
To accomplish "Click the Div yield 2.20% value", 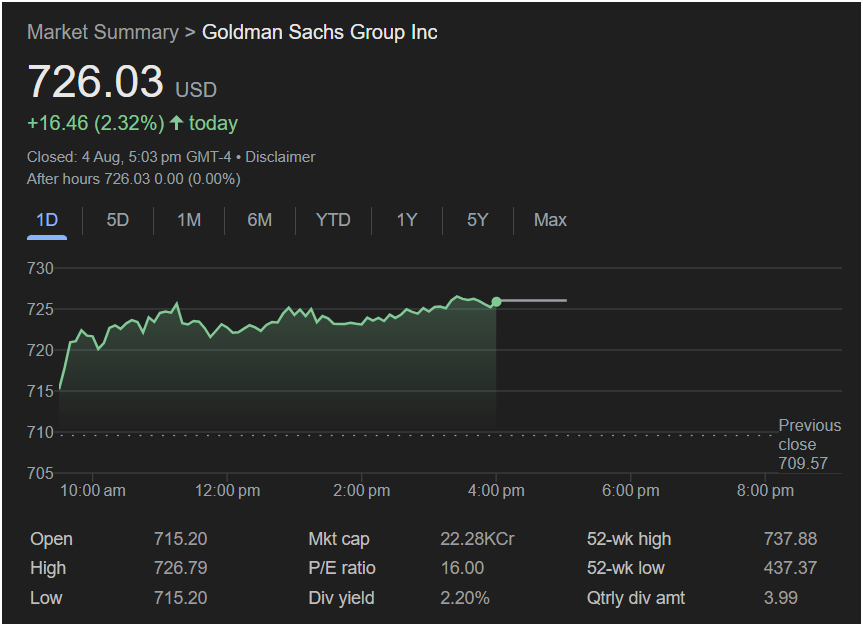I will coord(465,598).
